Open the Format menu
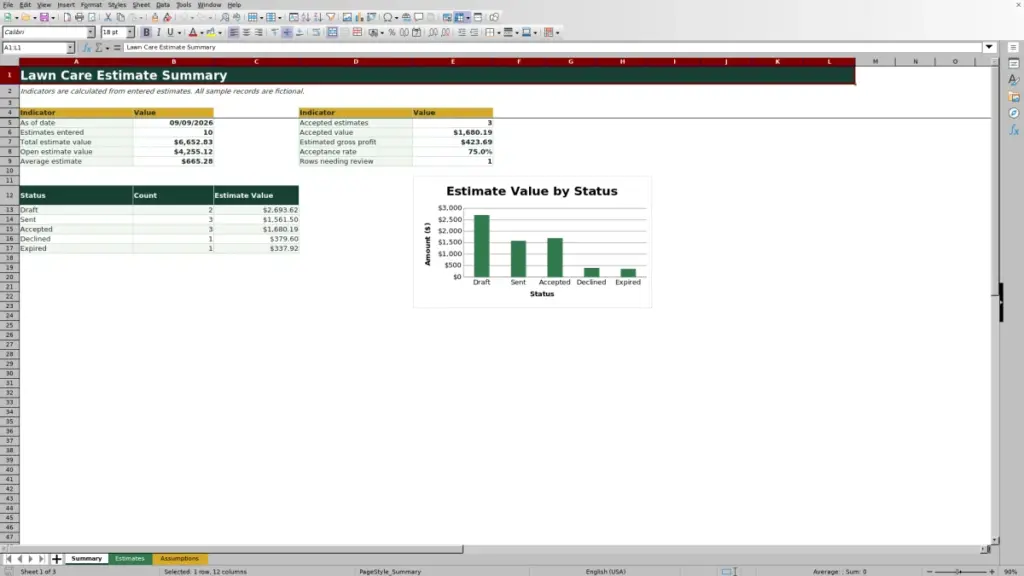1024x576 pixels. tap(91, 5)
